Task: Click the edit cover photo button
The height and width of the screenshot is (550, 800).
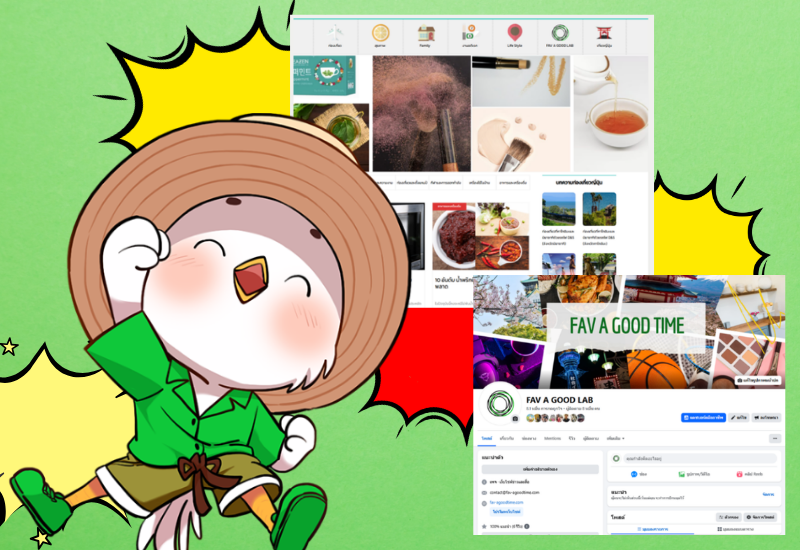Action: tap(760, 381)
